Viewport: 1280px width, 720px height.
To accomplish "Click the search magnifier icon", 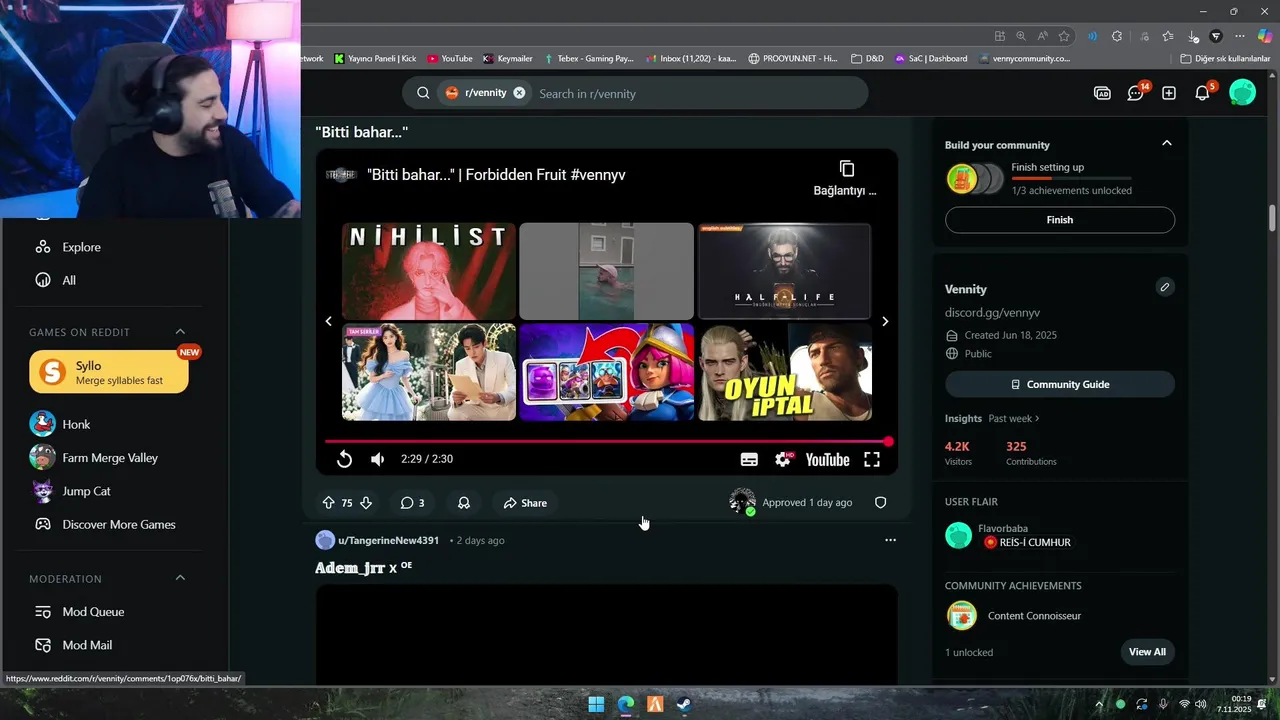I will pyautogui.click(x=423, y=93).
